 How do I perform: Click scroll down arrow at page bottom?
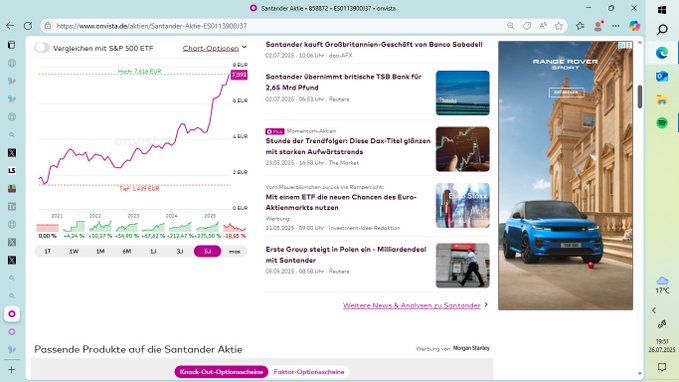point(640,373)
